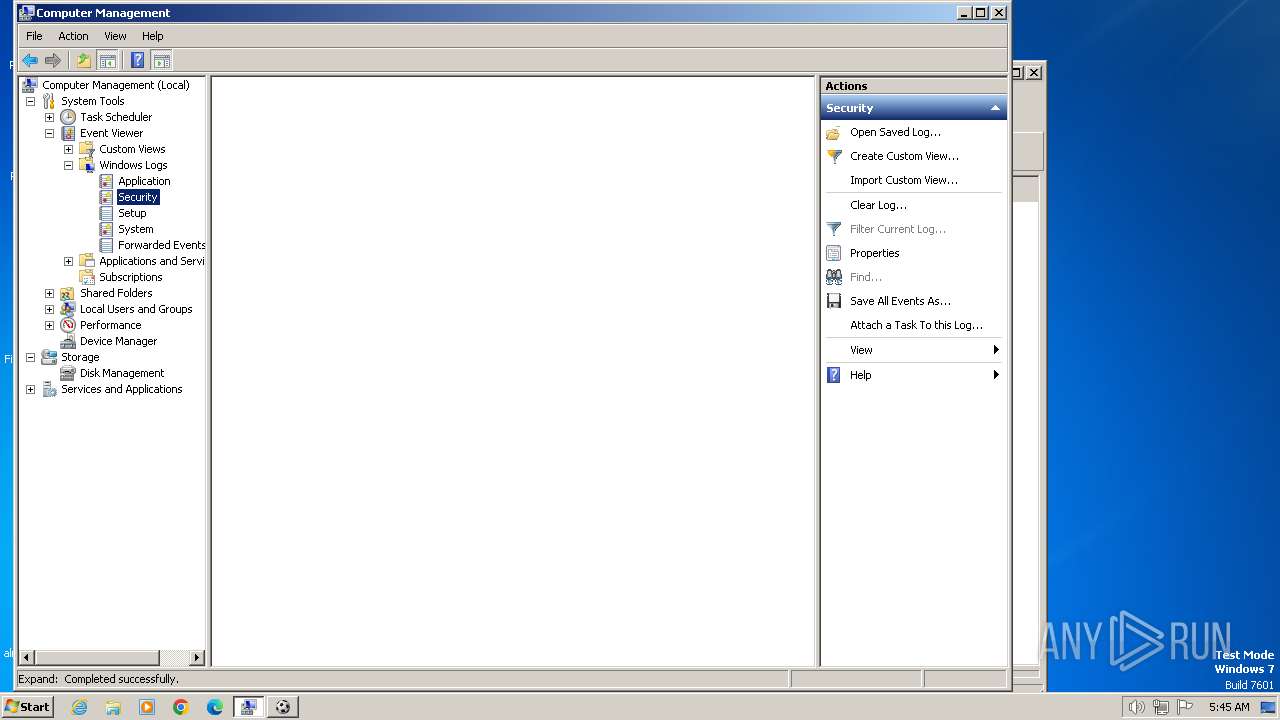Image resolution: width=1280 pixels, height=720 pixels.
Task: Expand the Performance node
Action: [x=49, y=325]
